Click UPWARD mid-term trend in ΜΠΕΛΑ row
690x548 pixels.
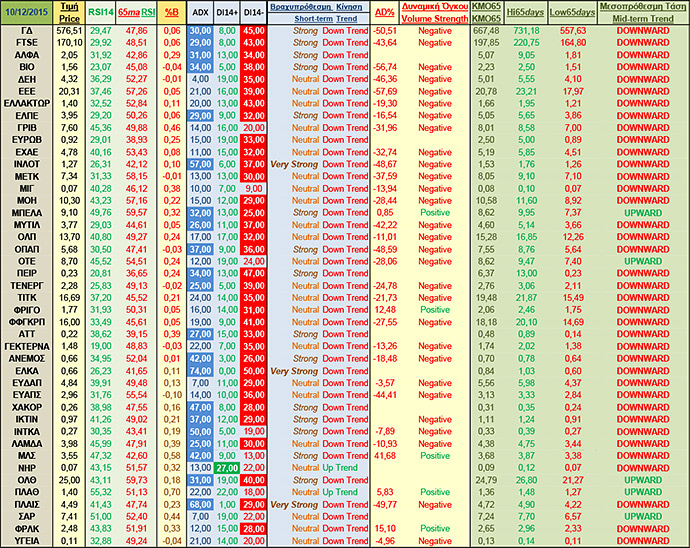(x=643, y=212)
